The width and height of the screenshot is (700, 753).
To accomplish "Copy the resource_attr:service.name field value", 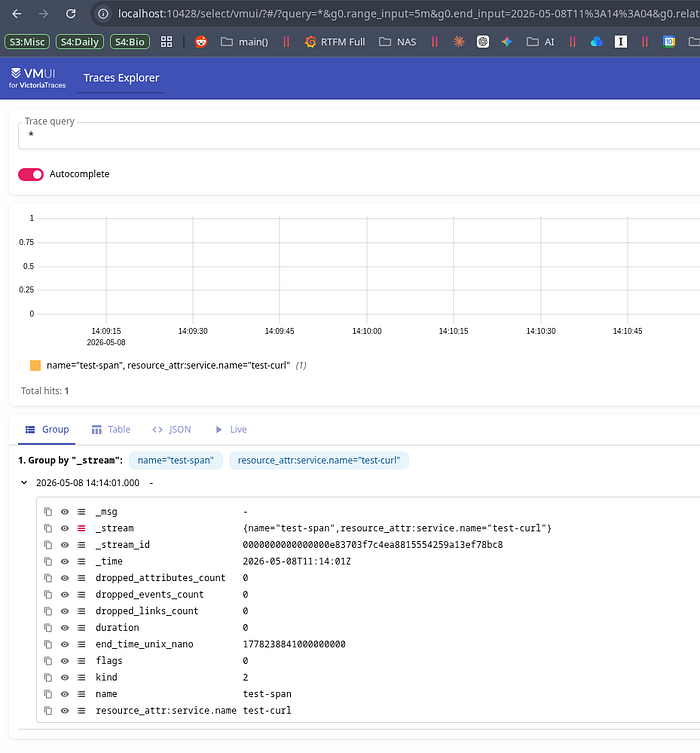I will [48, 711].
